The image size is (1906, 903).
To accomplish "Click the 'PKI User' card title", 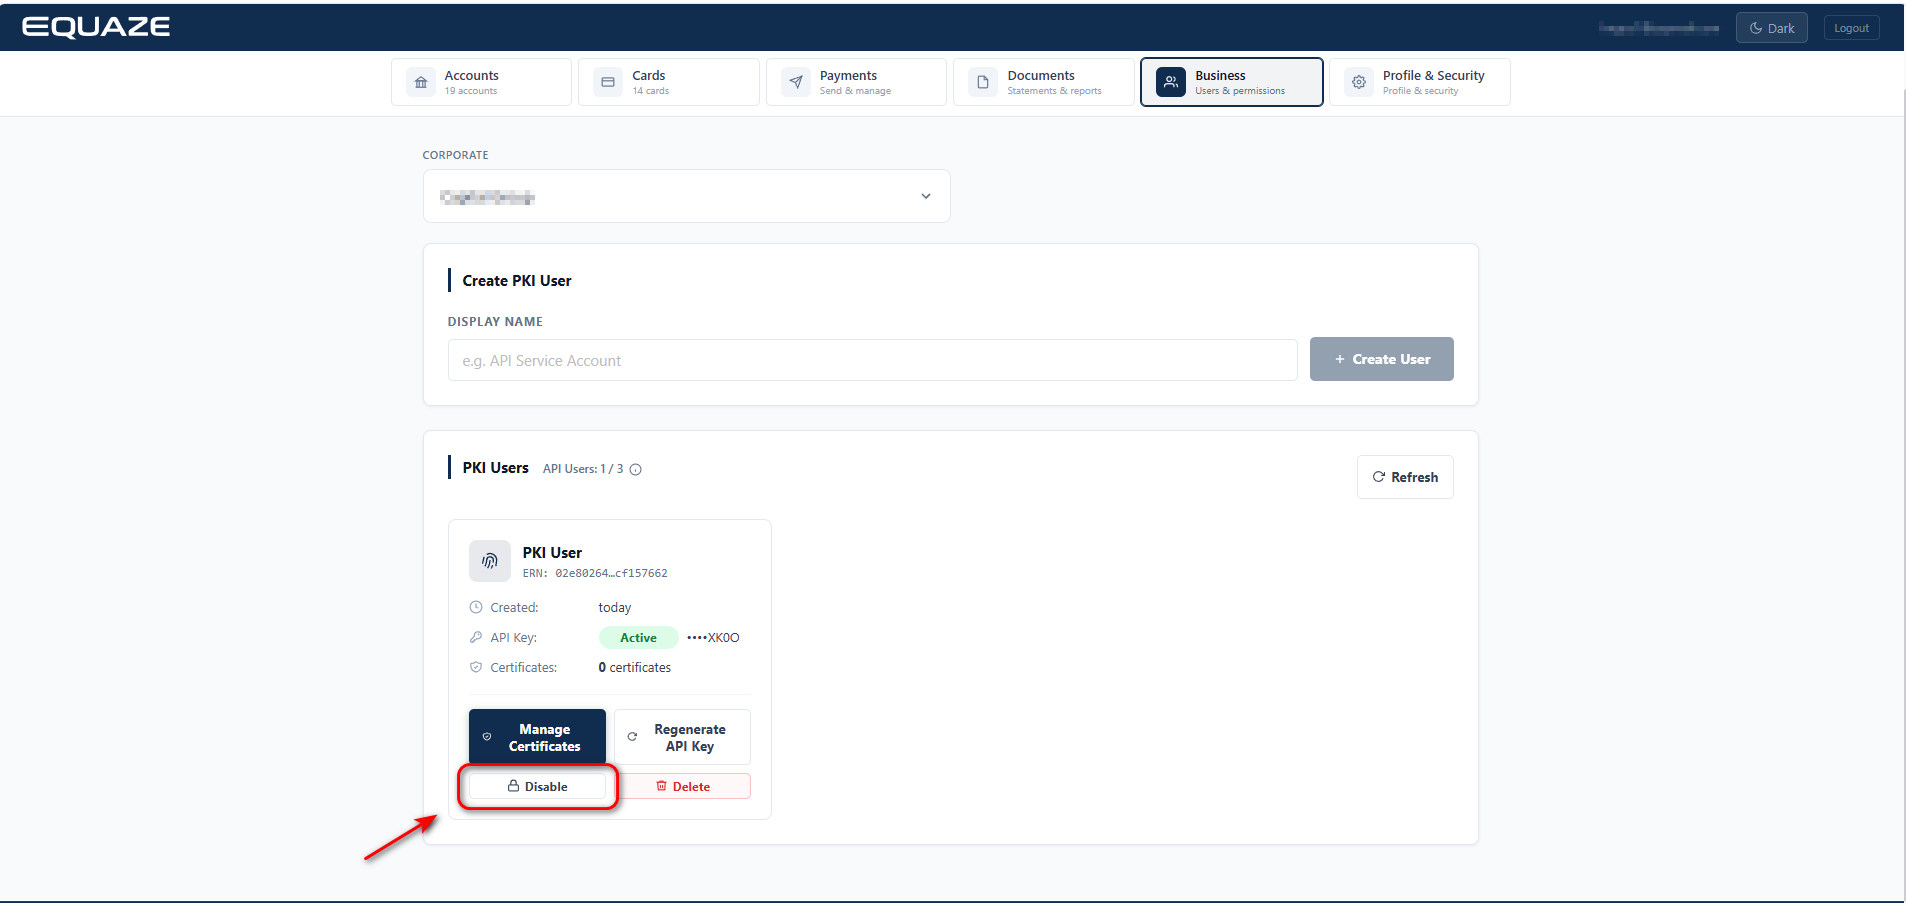I will (552, 552).
